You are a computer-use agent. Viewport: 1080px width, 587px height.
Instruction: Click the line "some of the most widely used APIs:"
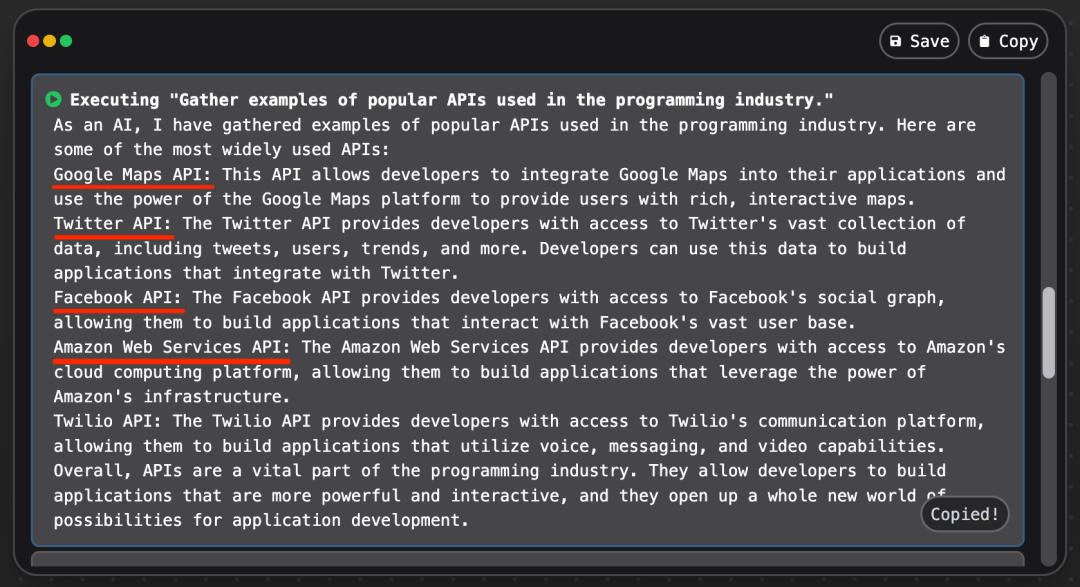(222, 150)
